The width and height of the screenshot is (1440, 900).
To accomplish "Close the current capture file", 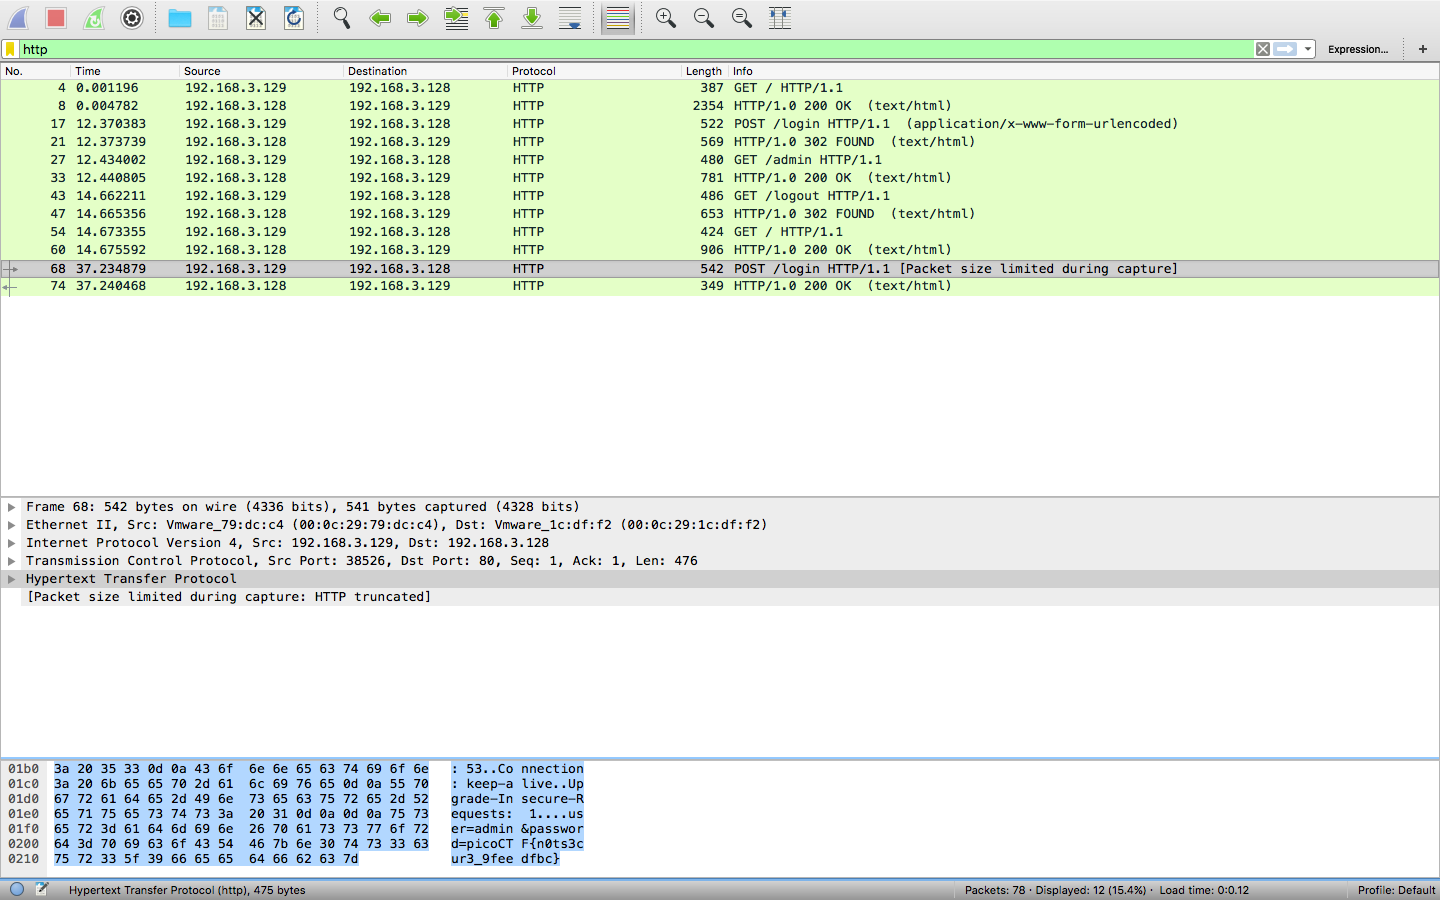I will 255,18.
